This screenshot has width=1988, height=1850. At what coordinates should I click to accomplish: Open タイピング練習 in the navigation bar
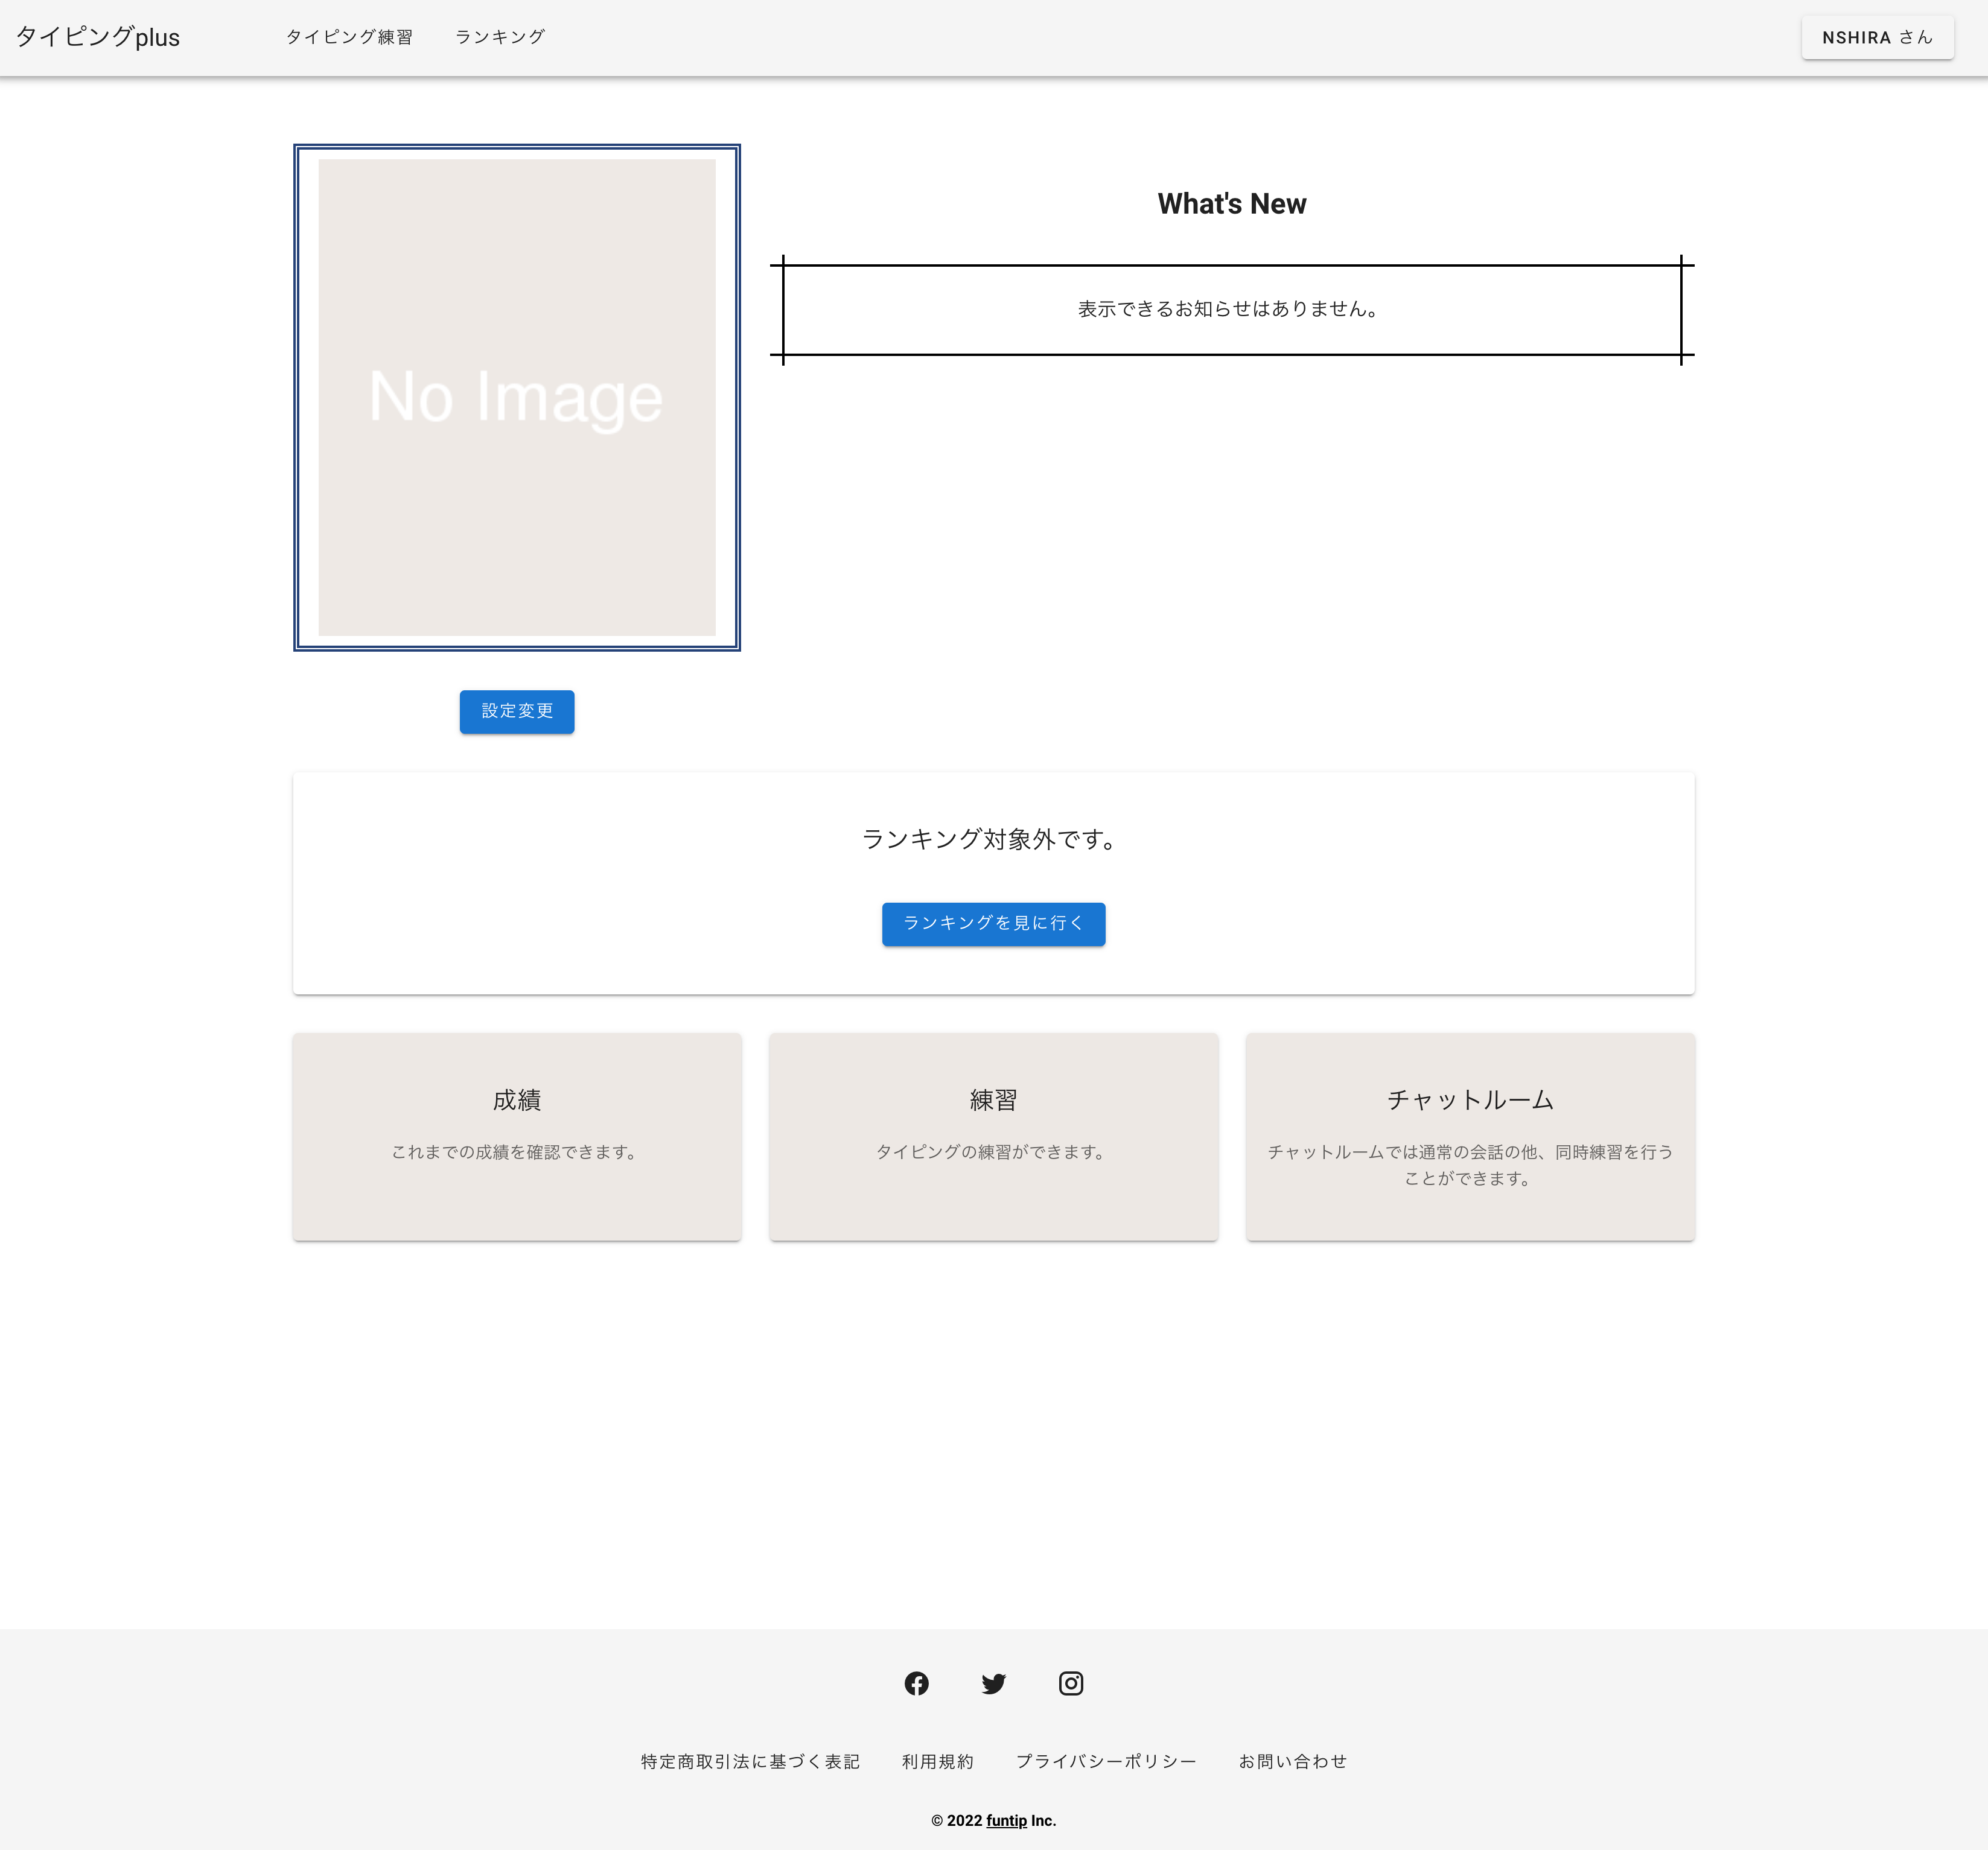point(349,37)
